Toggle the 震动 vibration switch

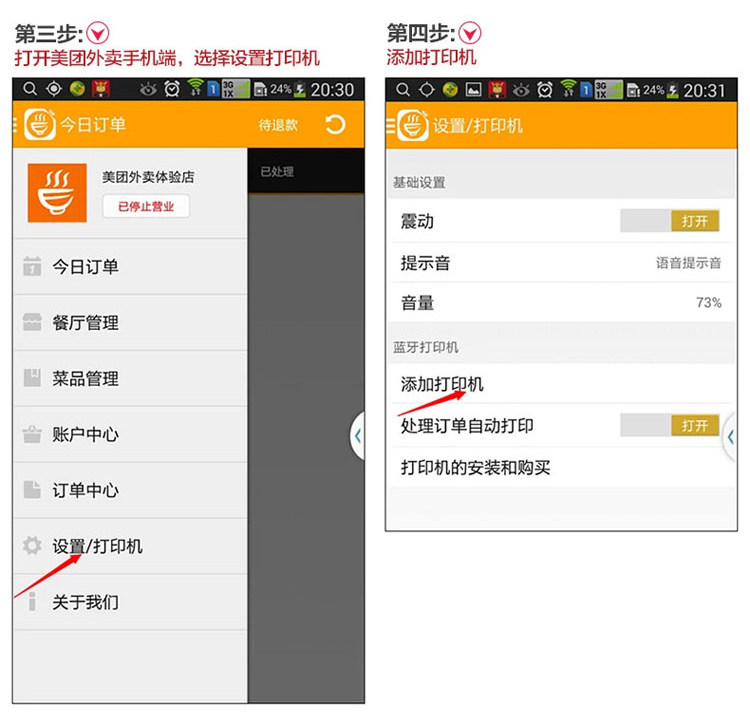point(670,221)
